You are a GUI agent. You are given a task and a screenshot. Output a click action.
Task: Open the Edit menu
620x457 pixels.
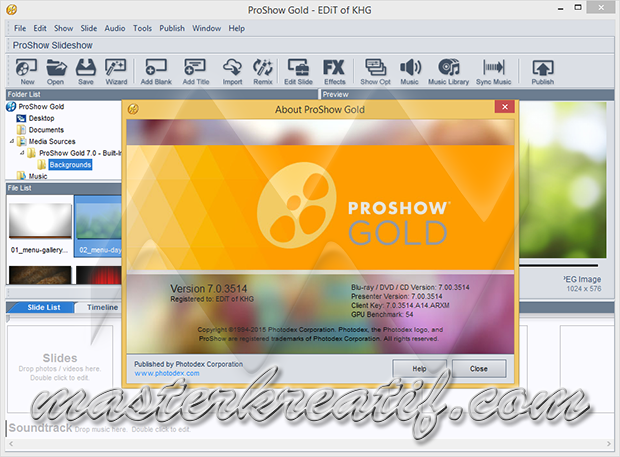pyautogui.click(x=40, y=28)
